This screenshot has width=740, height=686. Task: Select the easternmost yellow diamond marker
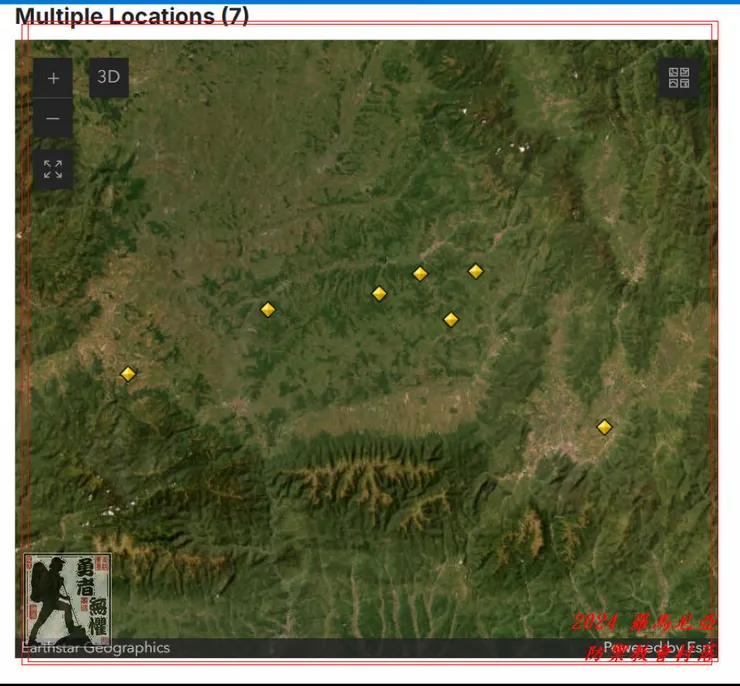(x=604, y=427)
